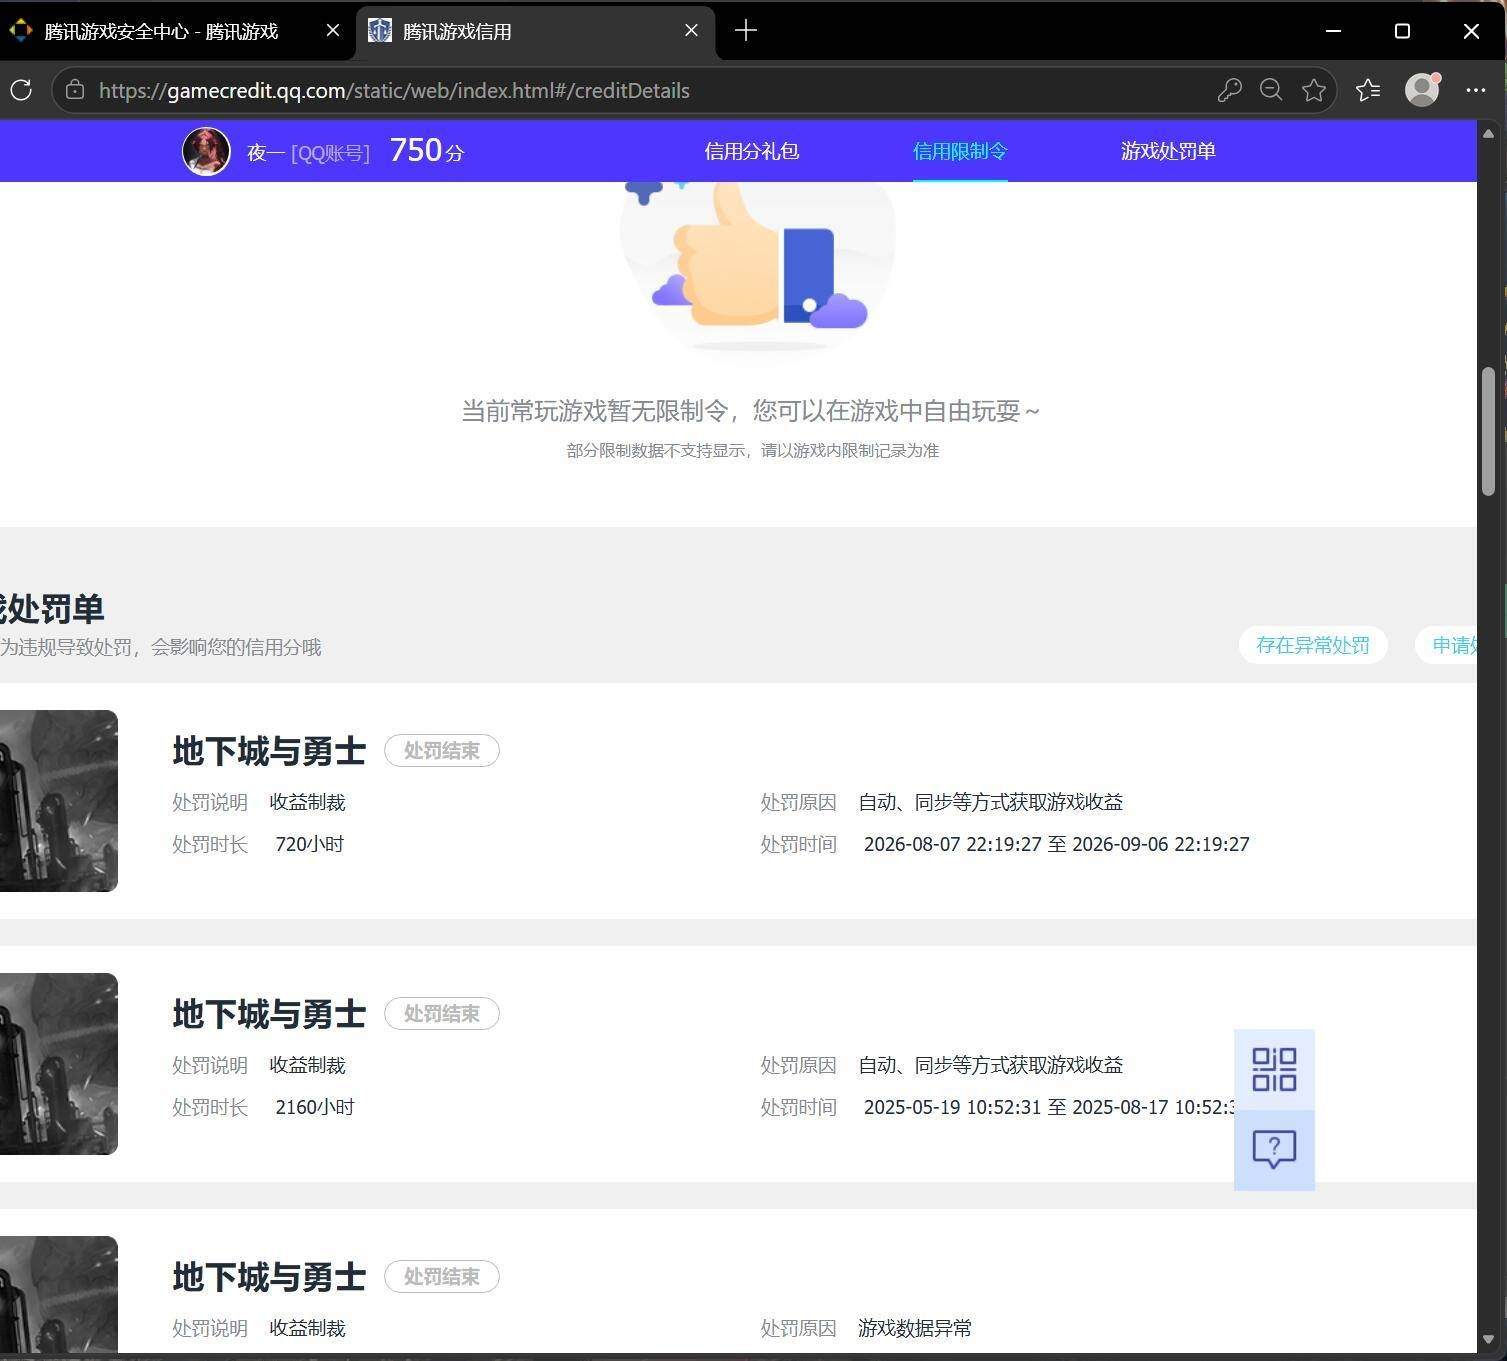Click the 部分限制数据不支持显示 note

click(x=753, y=450)
